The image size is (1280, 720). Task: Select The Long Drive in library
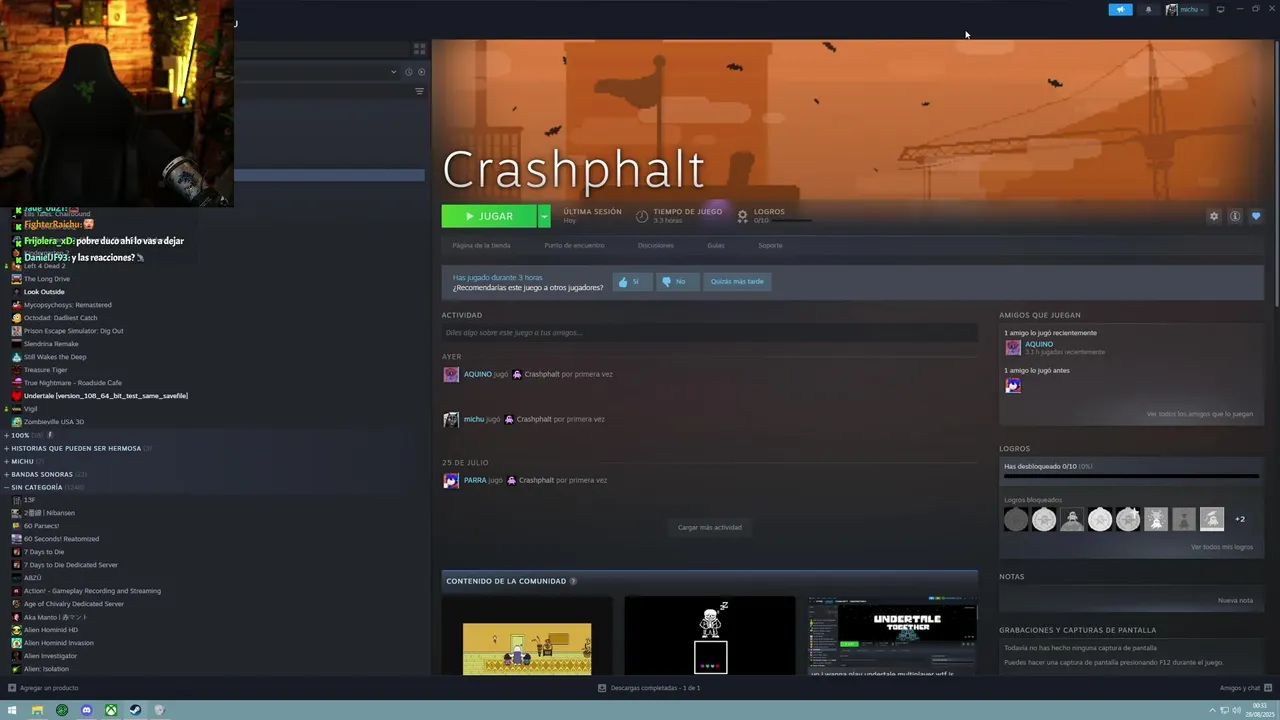pos(47,279)
